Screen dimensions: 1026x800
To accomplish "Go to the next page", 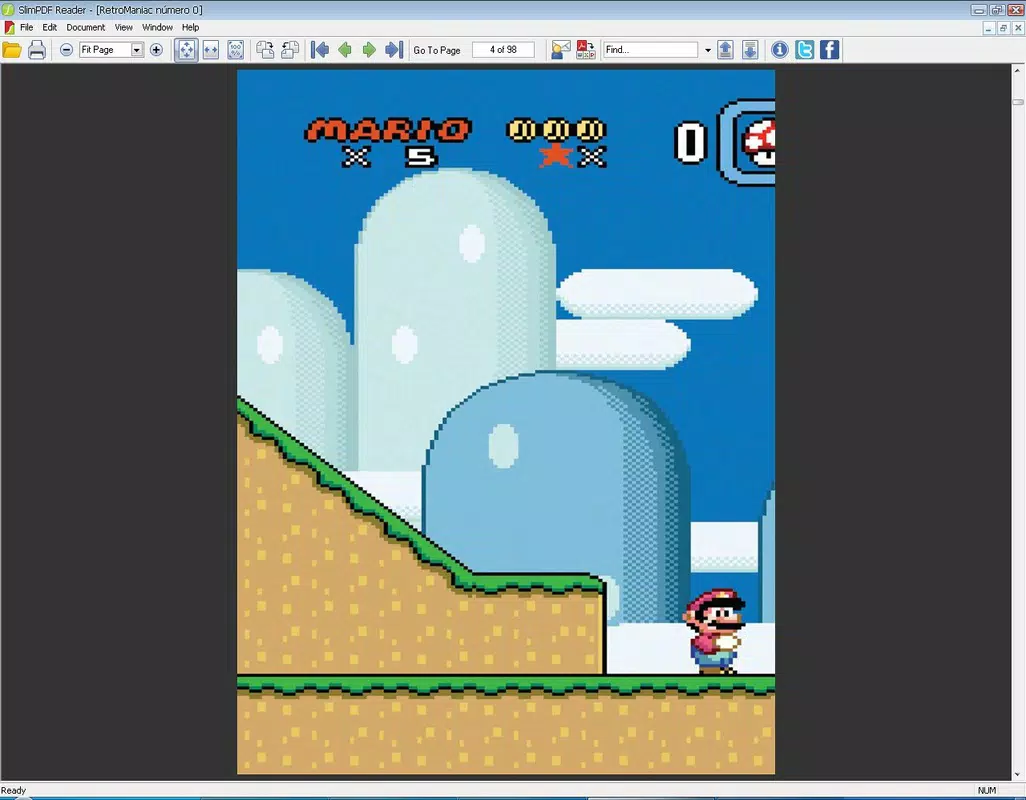I will [369, 50].
